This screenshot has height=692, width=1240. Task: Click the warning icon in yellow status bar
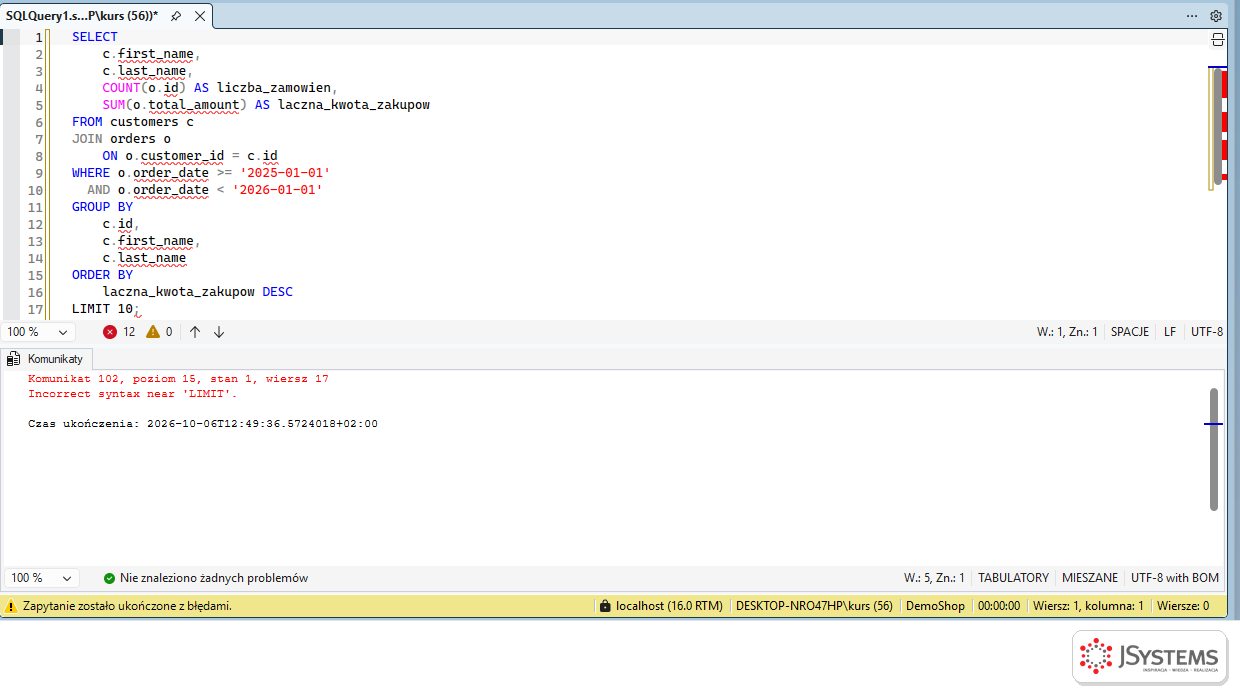(x=11, y=606)
